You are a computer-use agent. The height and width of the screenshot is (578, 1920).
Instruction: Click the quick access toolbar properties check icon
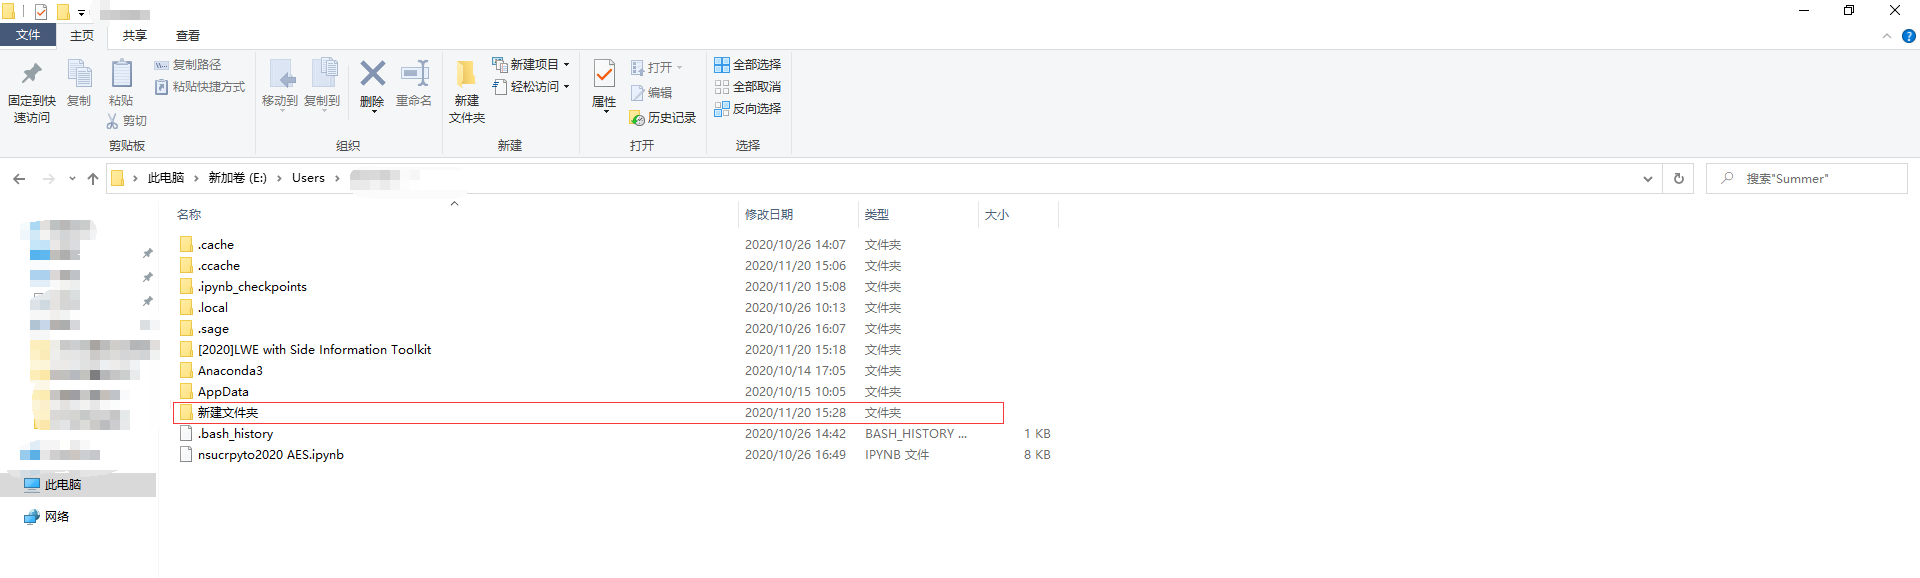point(41,12)
